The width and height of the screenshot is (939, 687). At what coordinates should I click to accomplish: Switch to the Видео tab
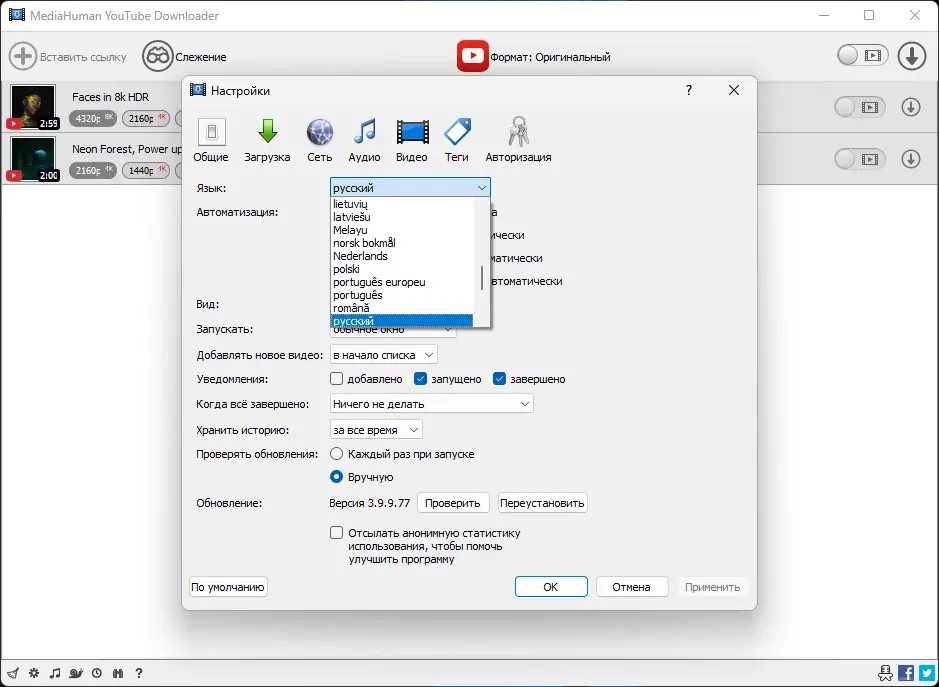[x=412, y=140]
